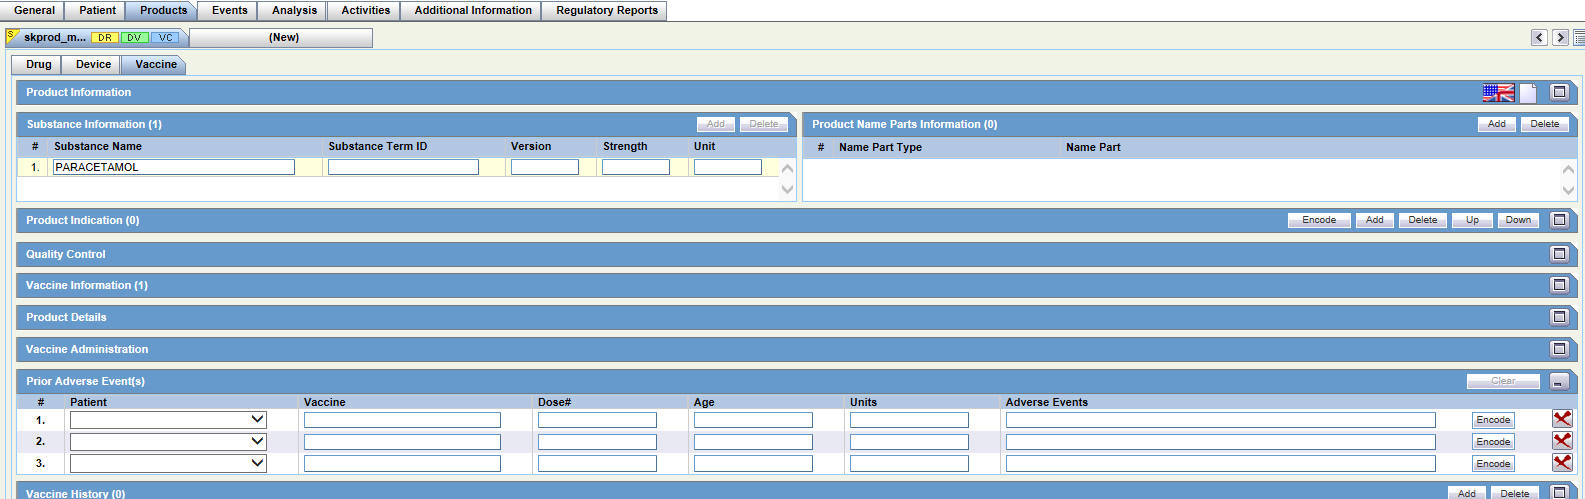This screenshot has height=499, width=1585.
Task: Select the Vaccine sub-tab
Action: pyautogui.click(x=155, y=65)
